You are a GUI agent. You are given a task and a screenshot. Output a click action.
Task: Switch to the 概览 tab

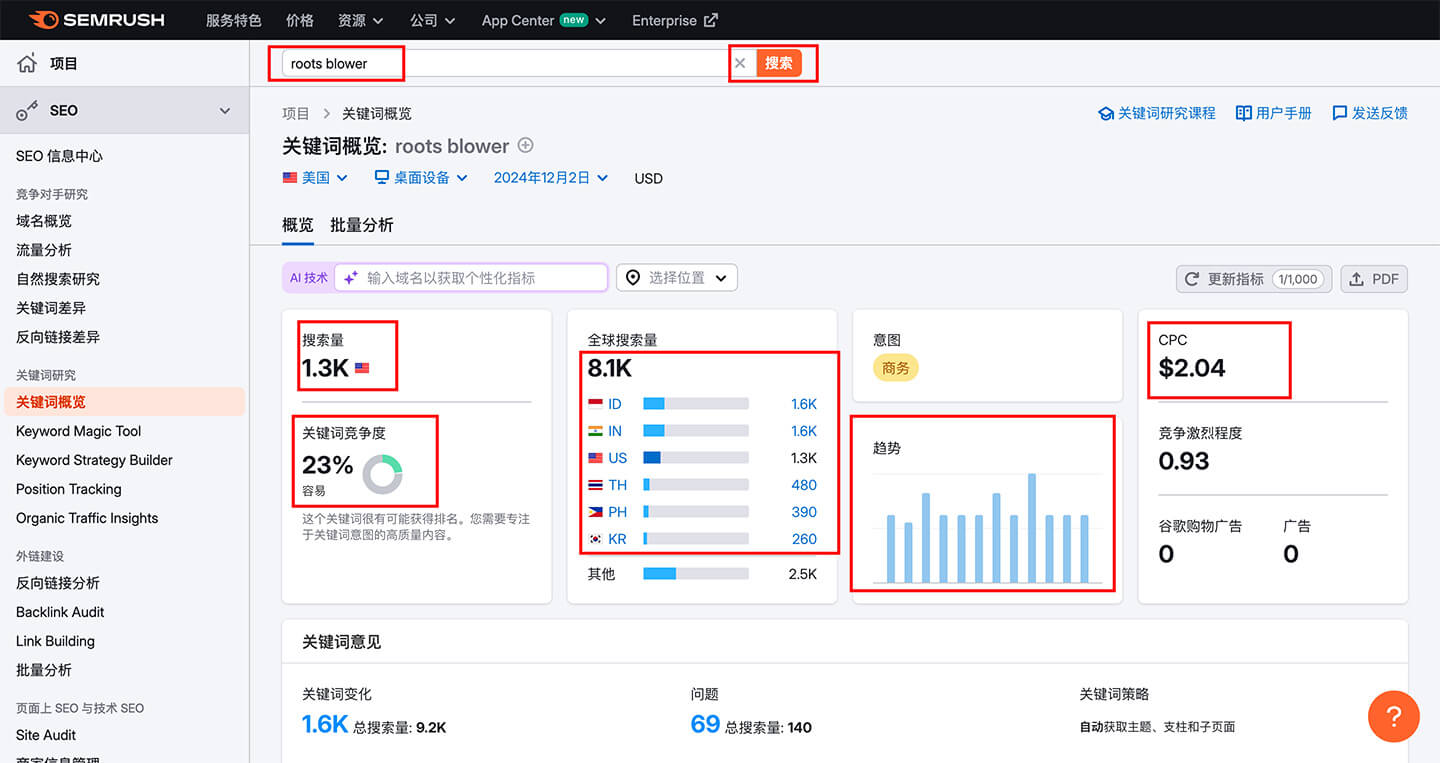[298, 225]
